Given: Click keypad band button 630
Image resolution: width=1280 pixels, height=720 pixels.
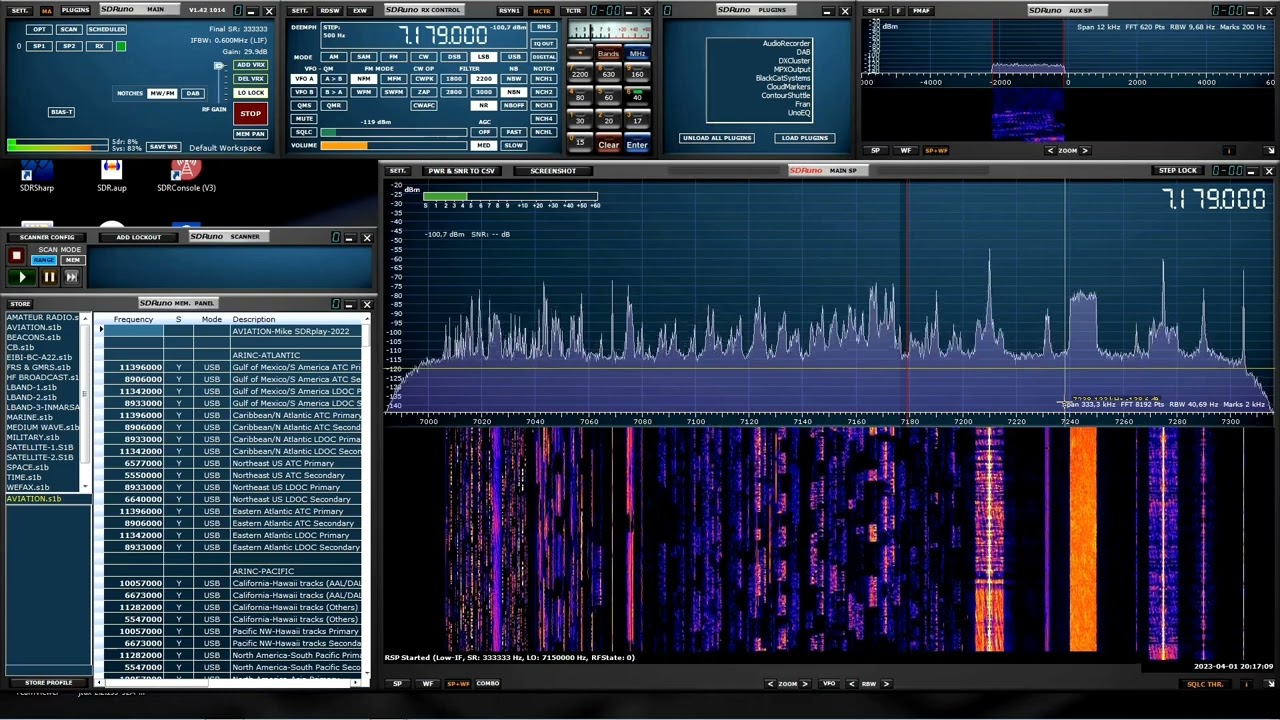Looking at the screenshot, I should (x=608, y=74).
